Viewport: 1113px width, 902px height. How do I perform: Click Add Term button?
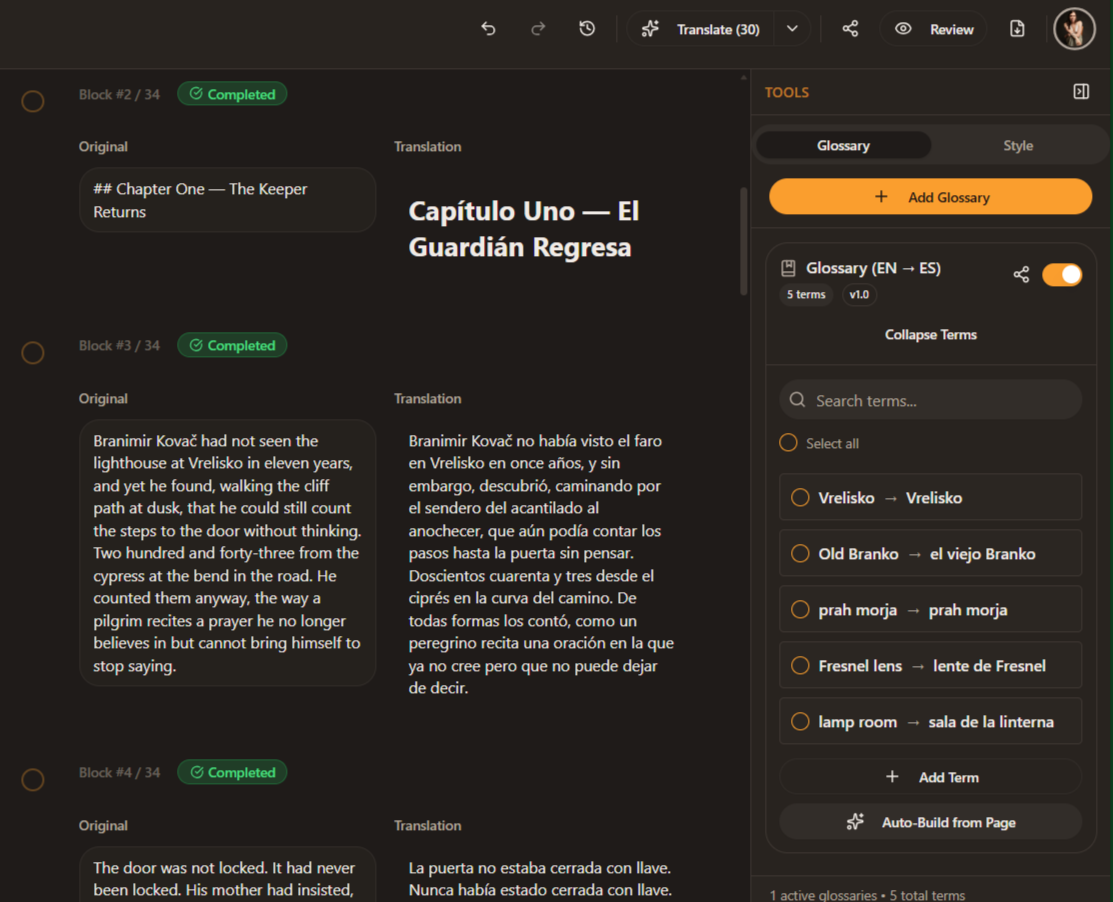[x=931, y=777]
